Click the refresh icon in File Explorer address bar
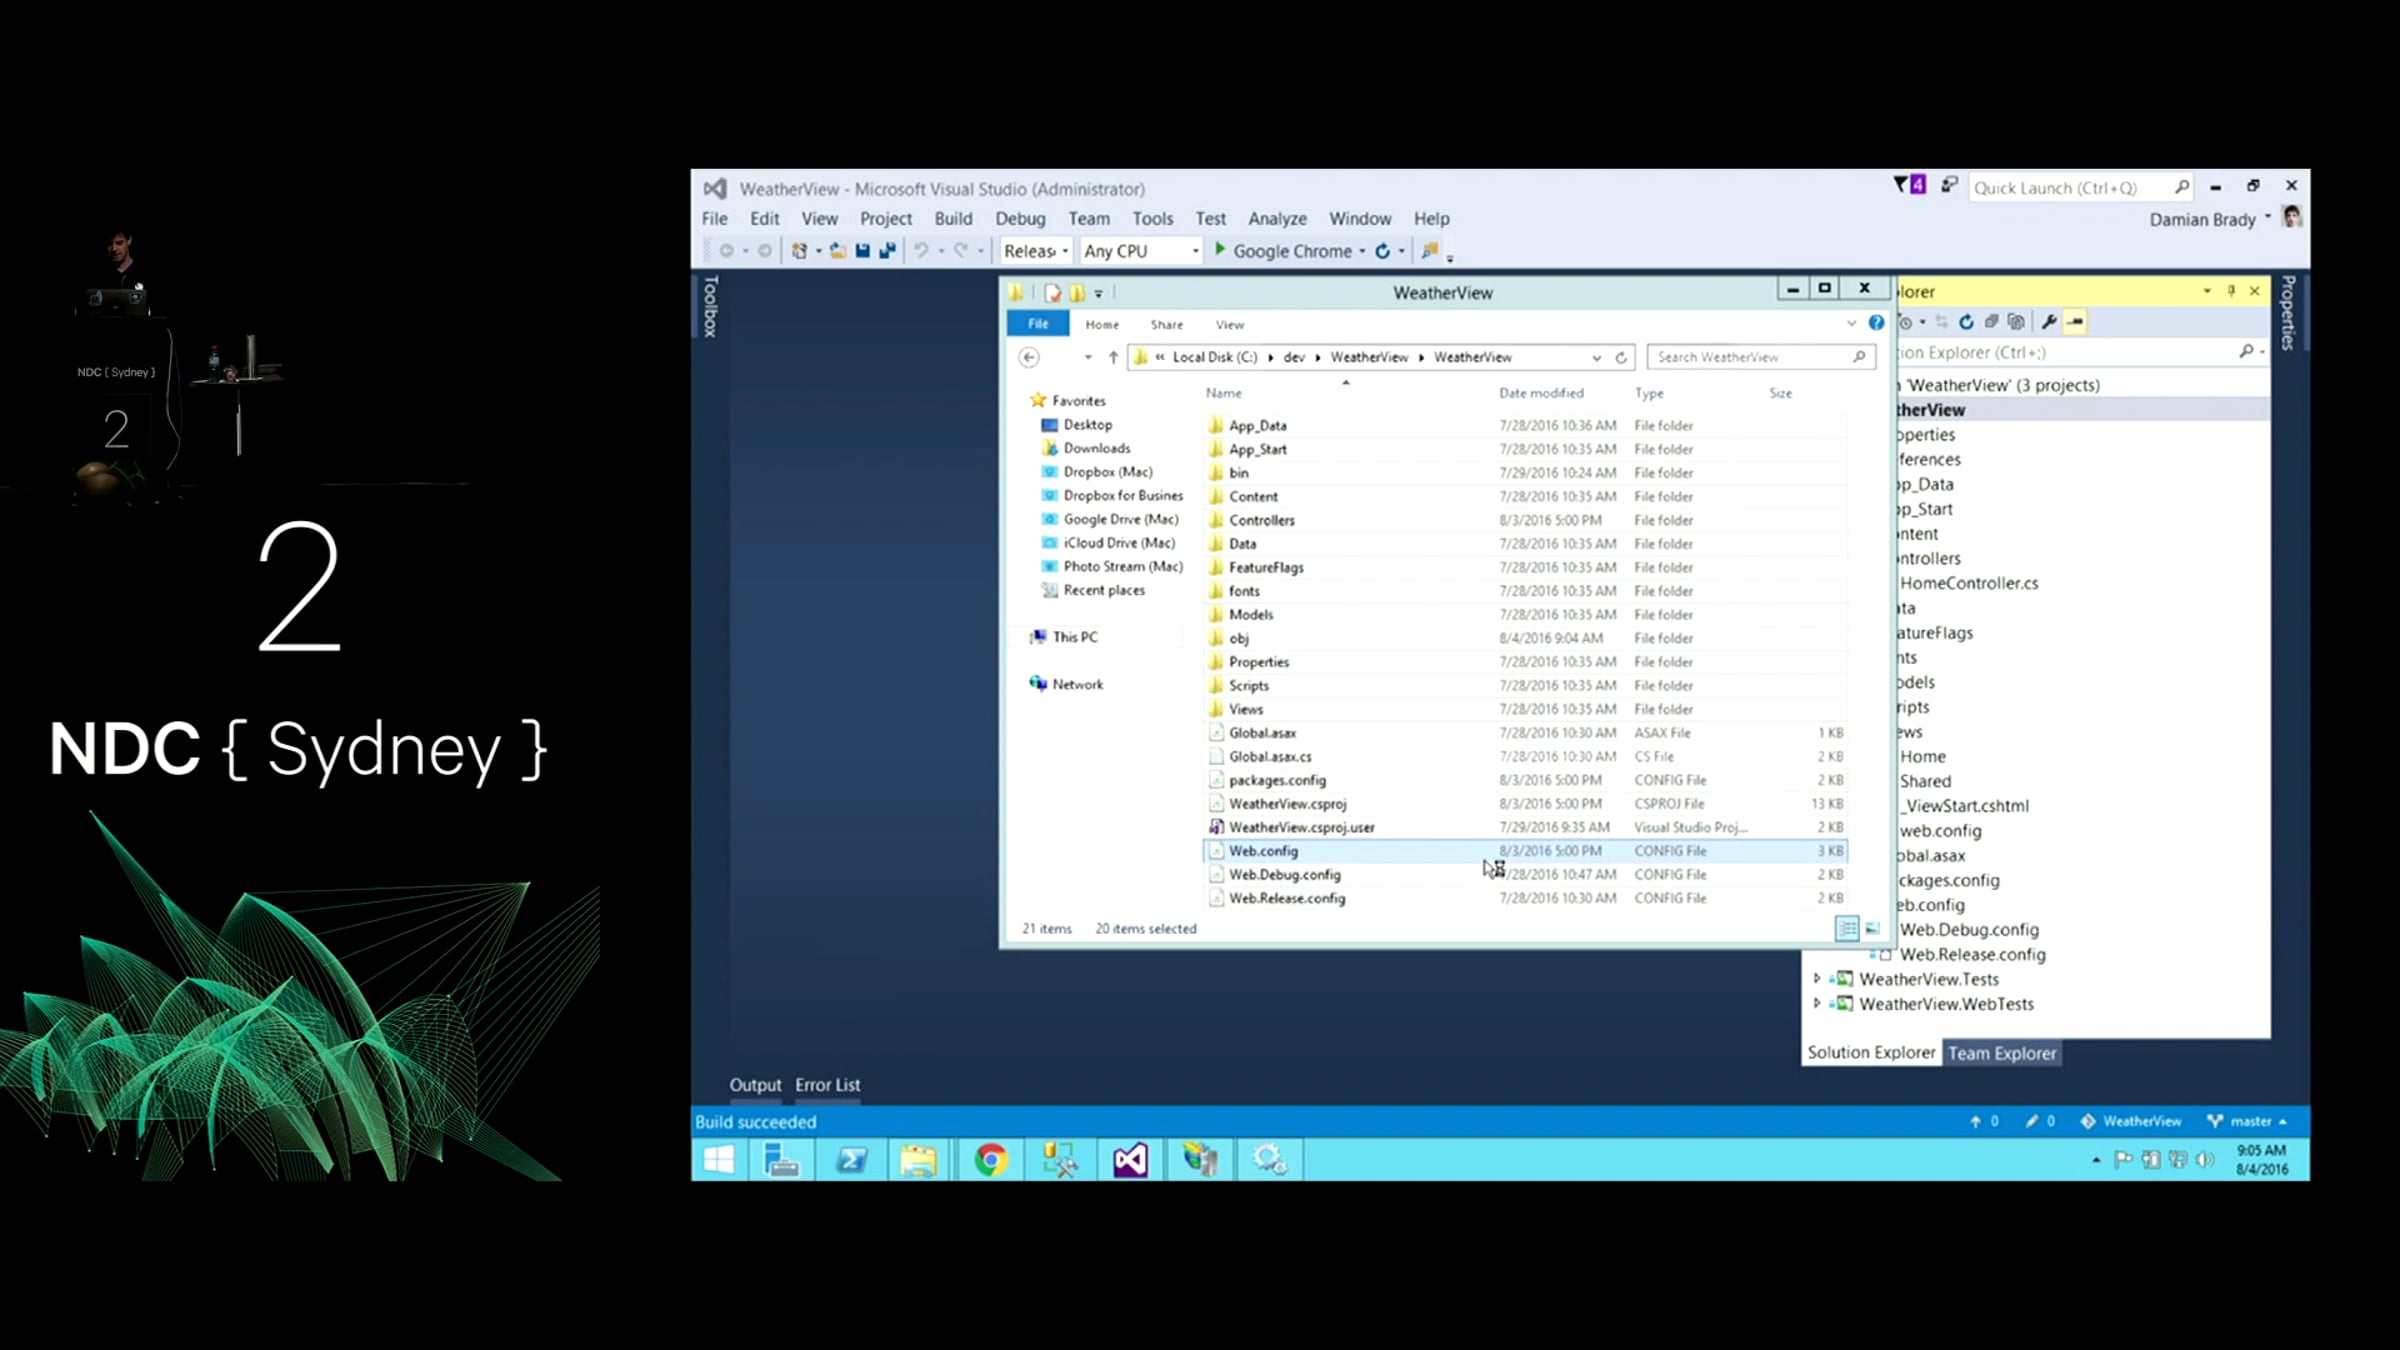The width and height of the screenshot is (2400, 1350). pyautogui.click(x=1621, y=357)
